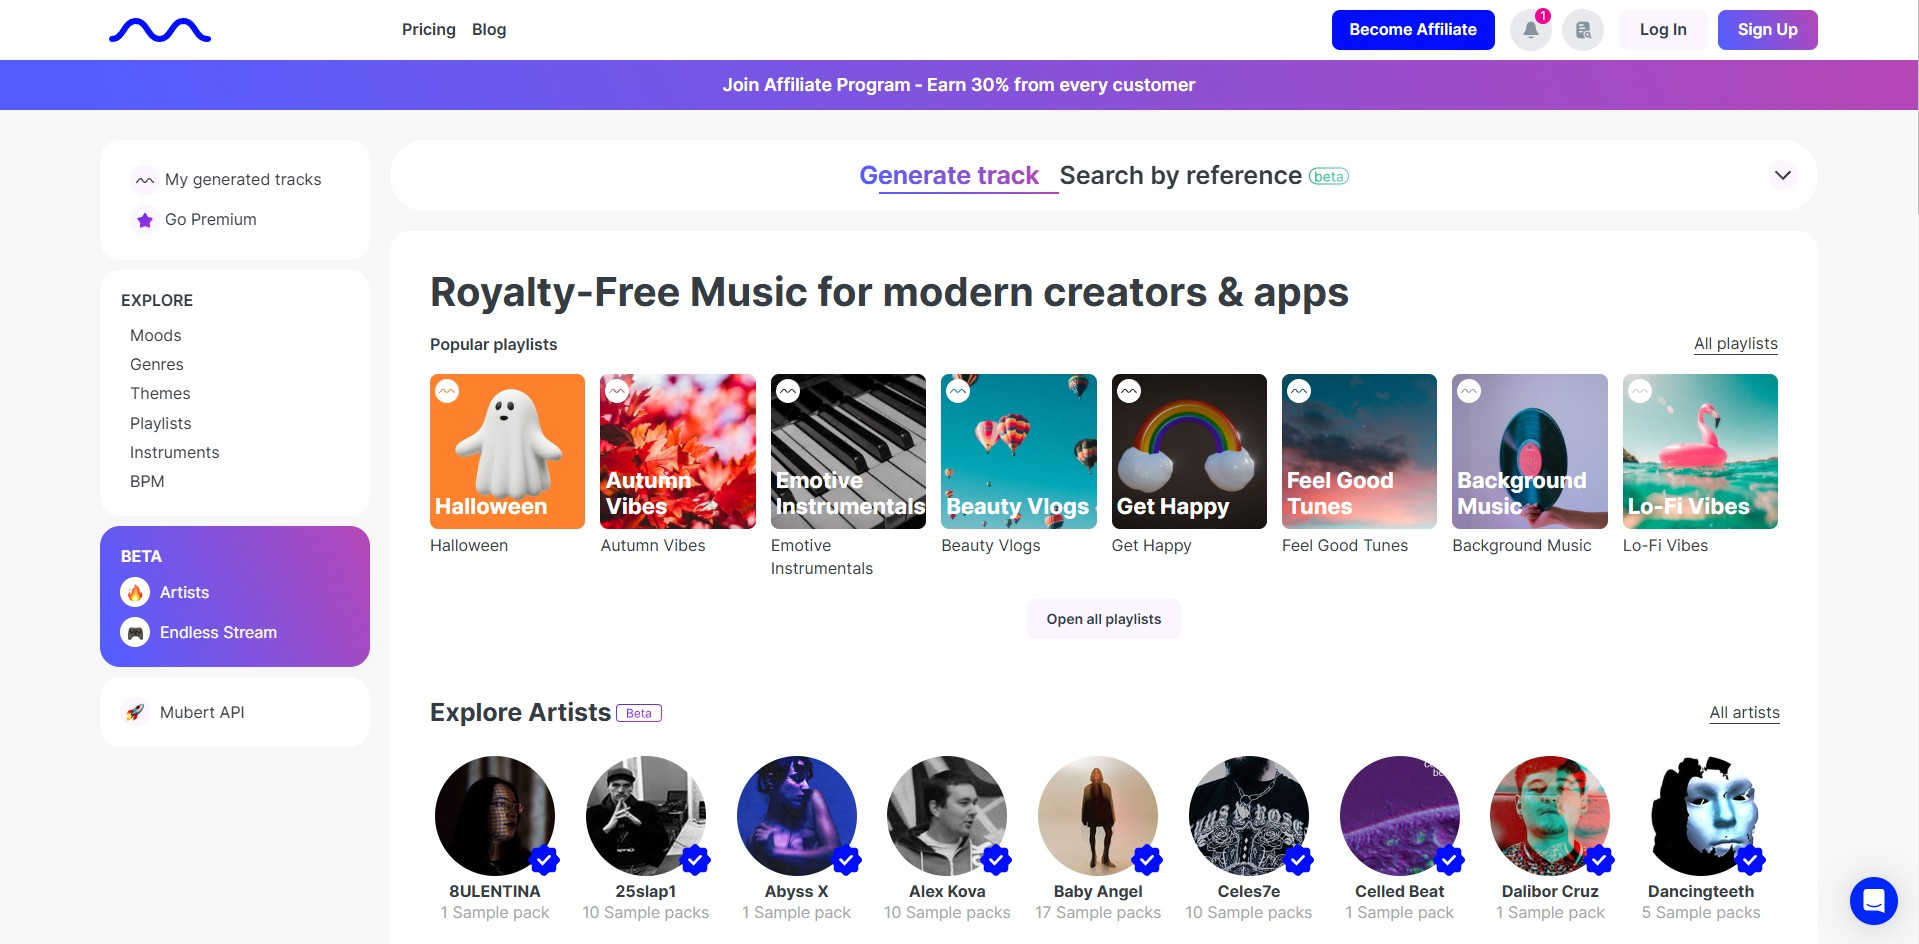This screenshot has width=1919, height=944.
Task: Click the Go Premium star icon
Action: point(145,220)
